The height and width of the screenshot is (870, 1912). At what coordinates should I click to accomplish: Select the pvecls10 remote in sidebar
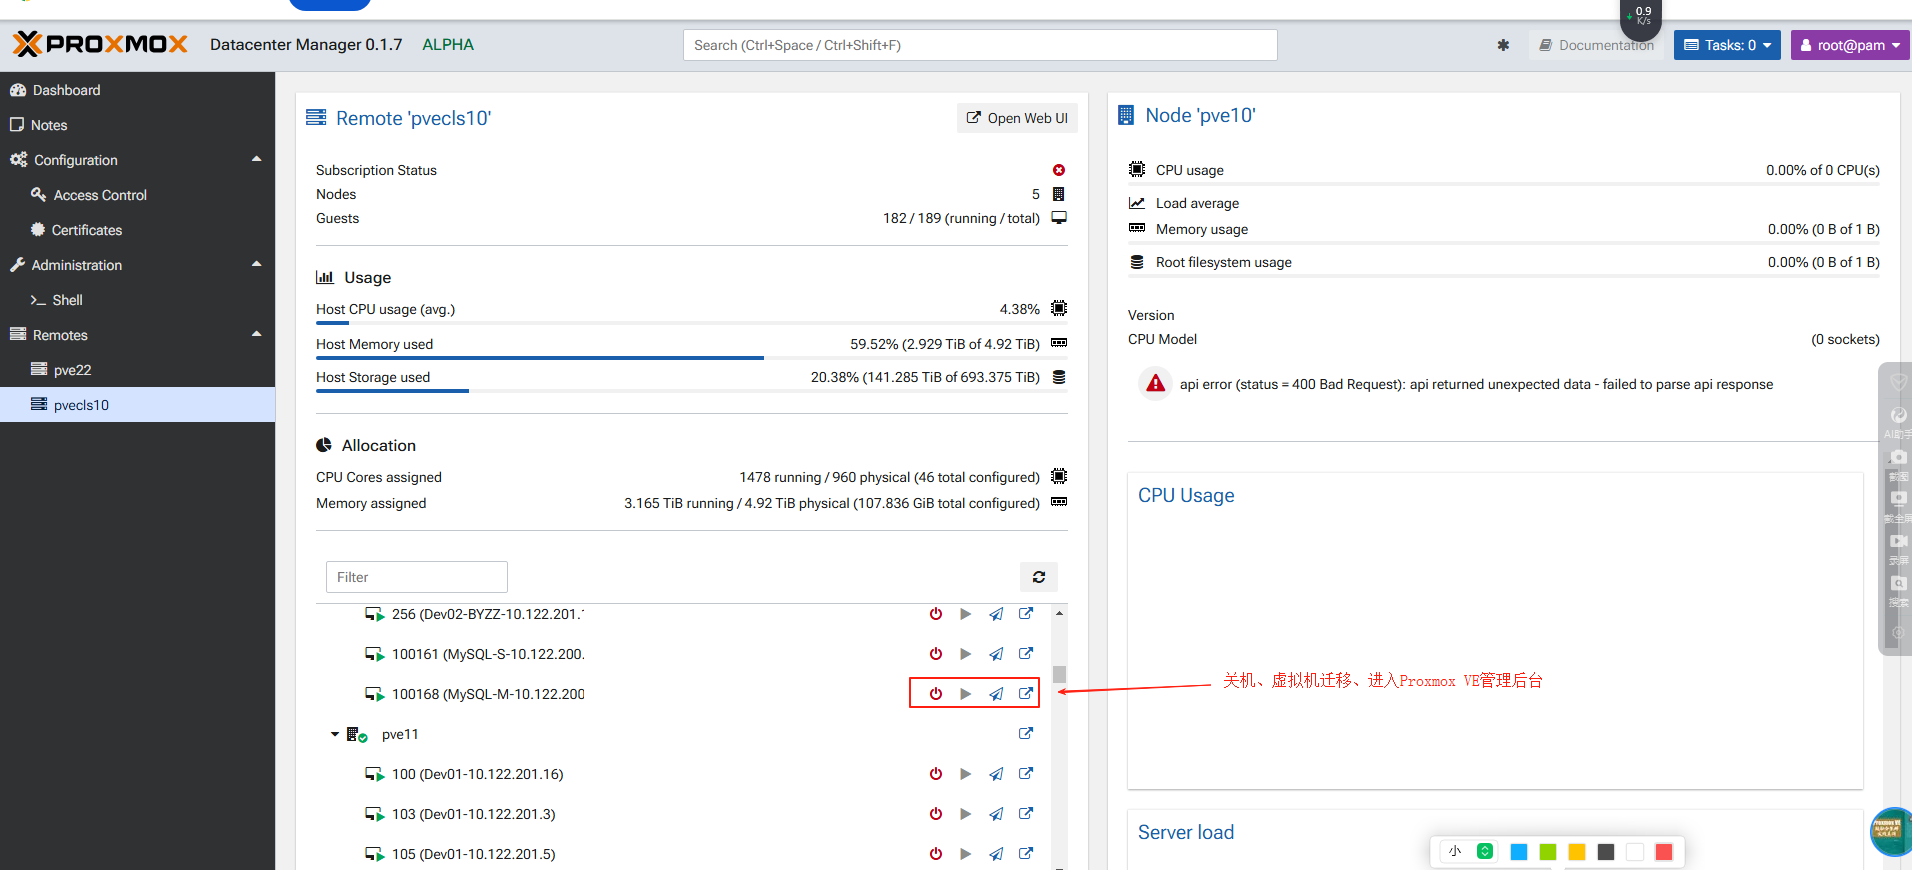pyautogui.click(x=137, y=405)
